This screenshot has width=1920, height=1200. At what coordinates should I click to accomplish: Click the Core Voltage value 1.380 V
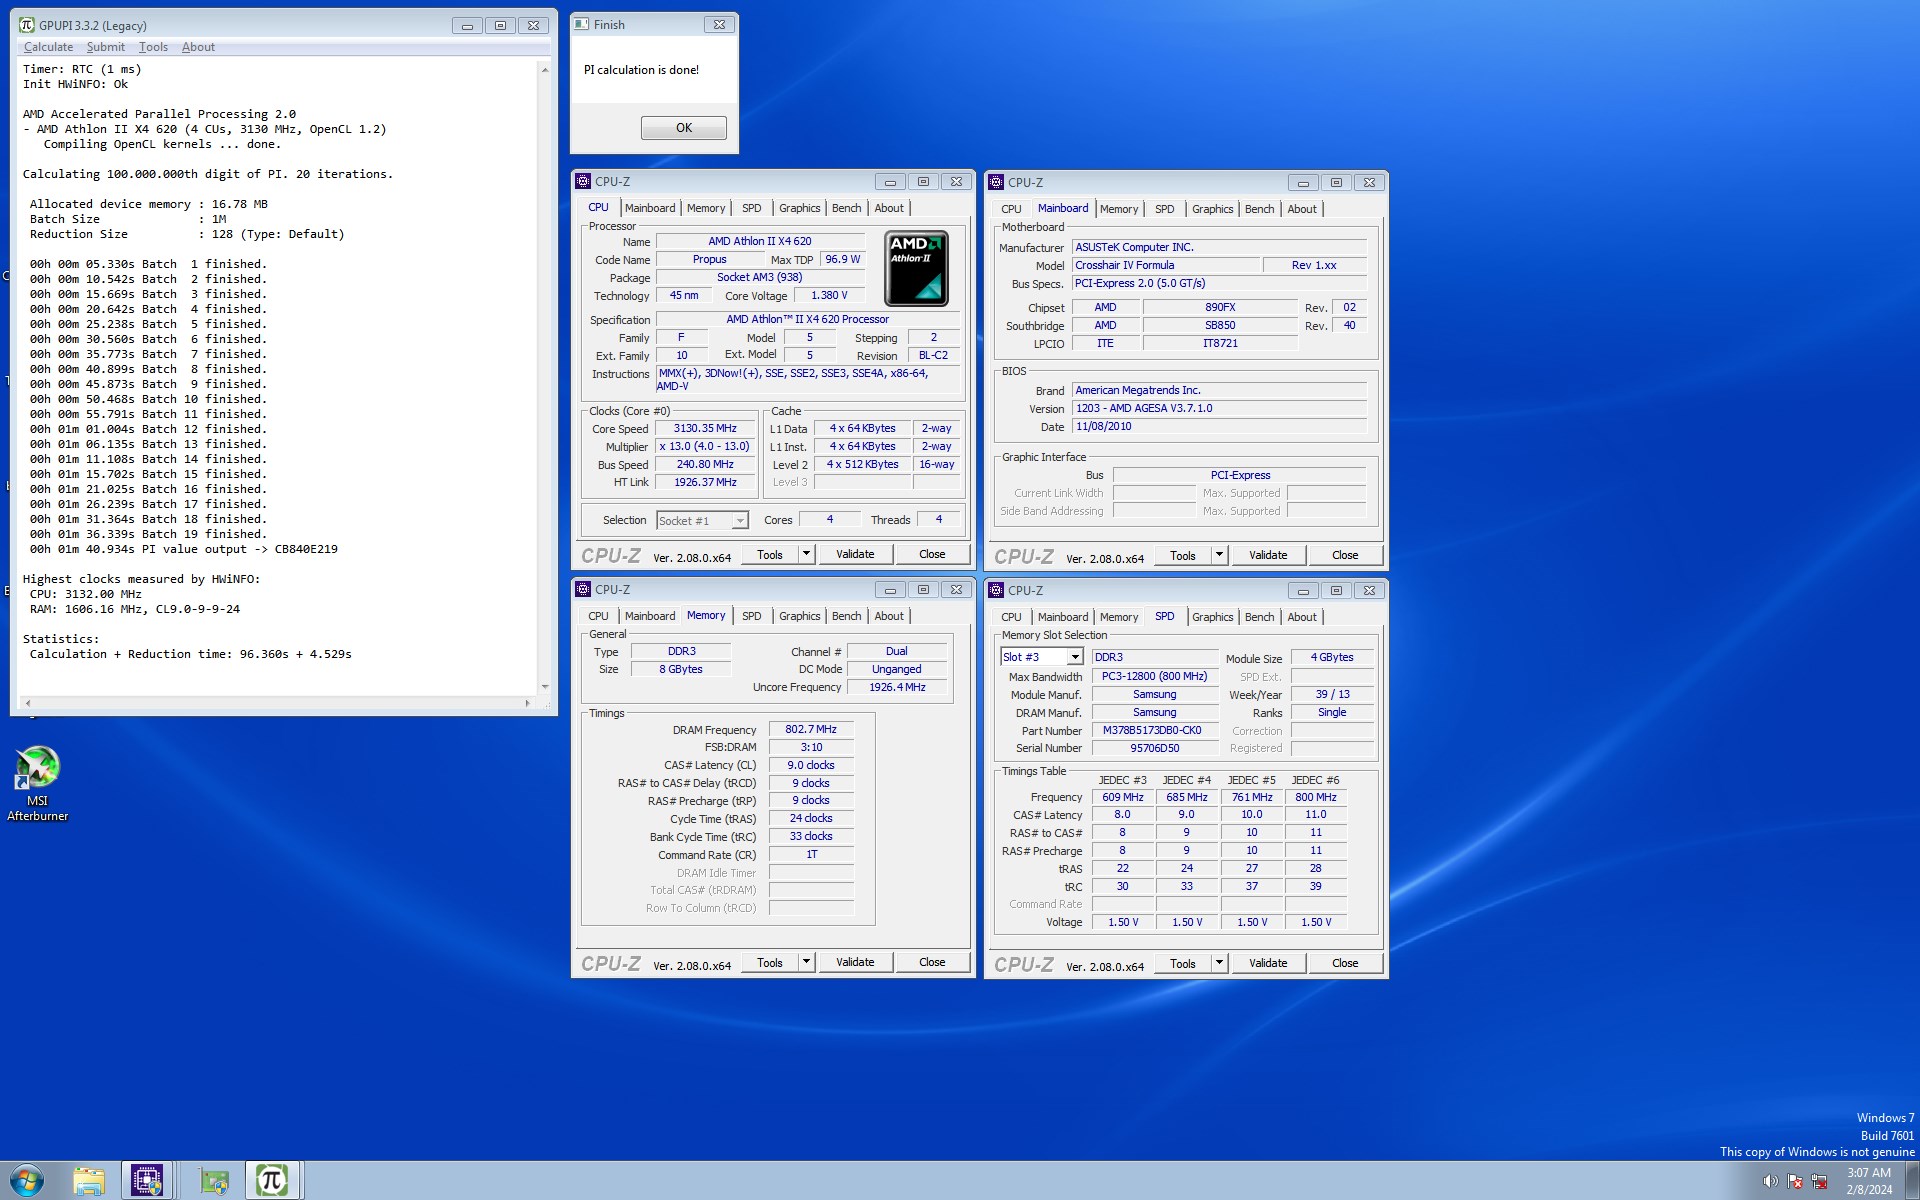click(829, 295)
